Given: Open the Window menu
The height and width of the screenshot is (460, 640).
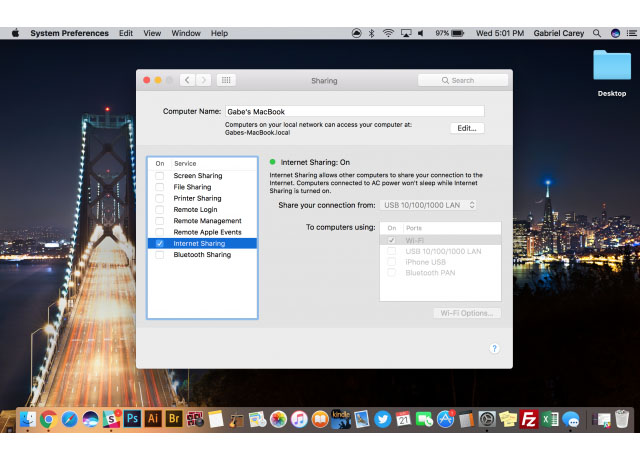Looking at the screenshot, I should tap(185, 33).
